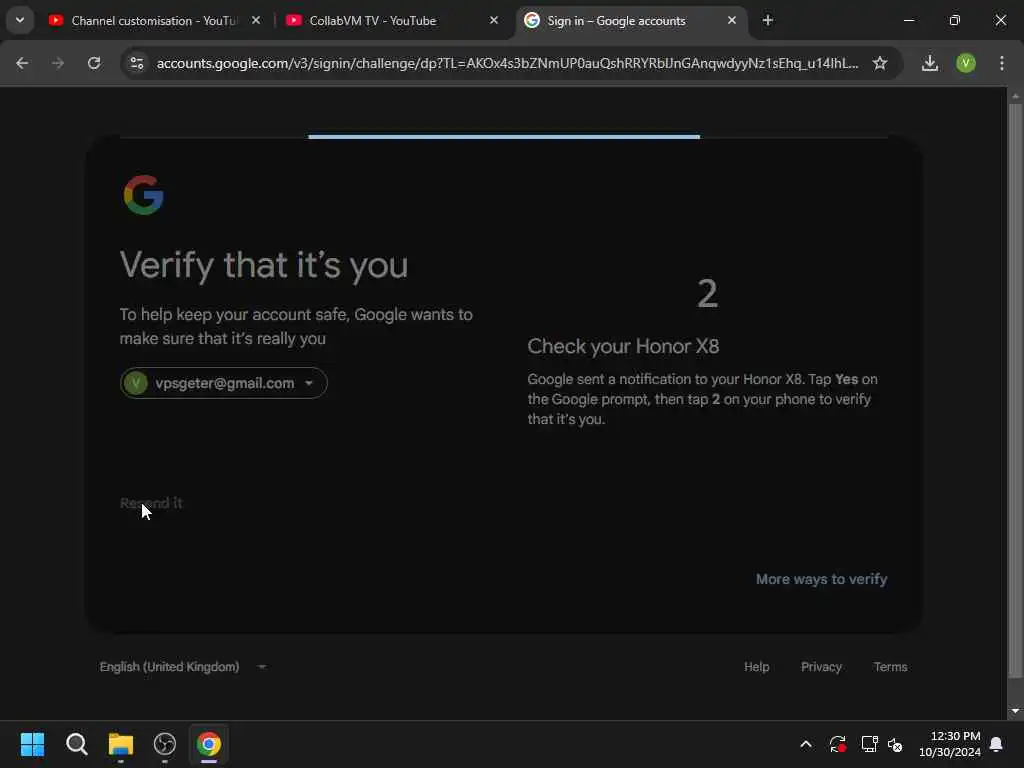This screenshot has width=1024, height=768.
Task: Click the Google G logo
Action: 144,195
